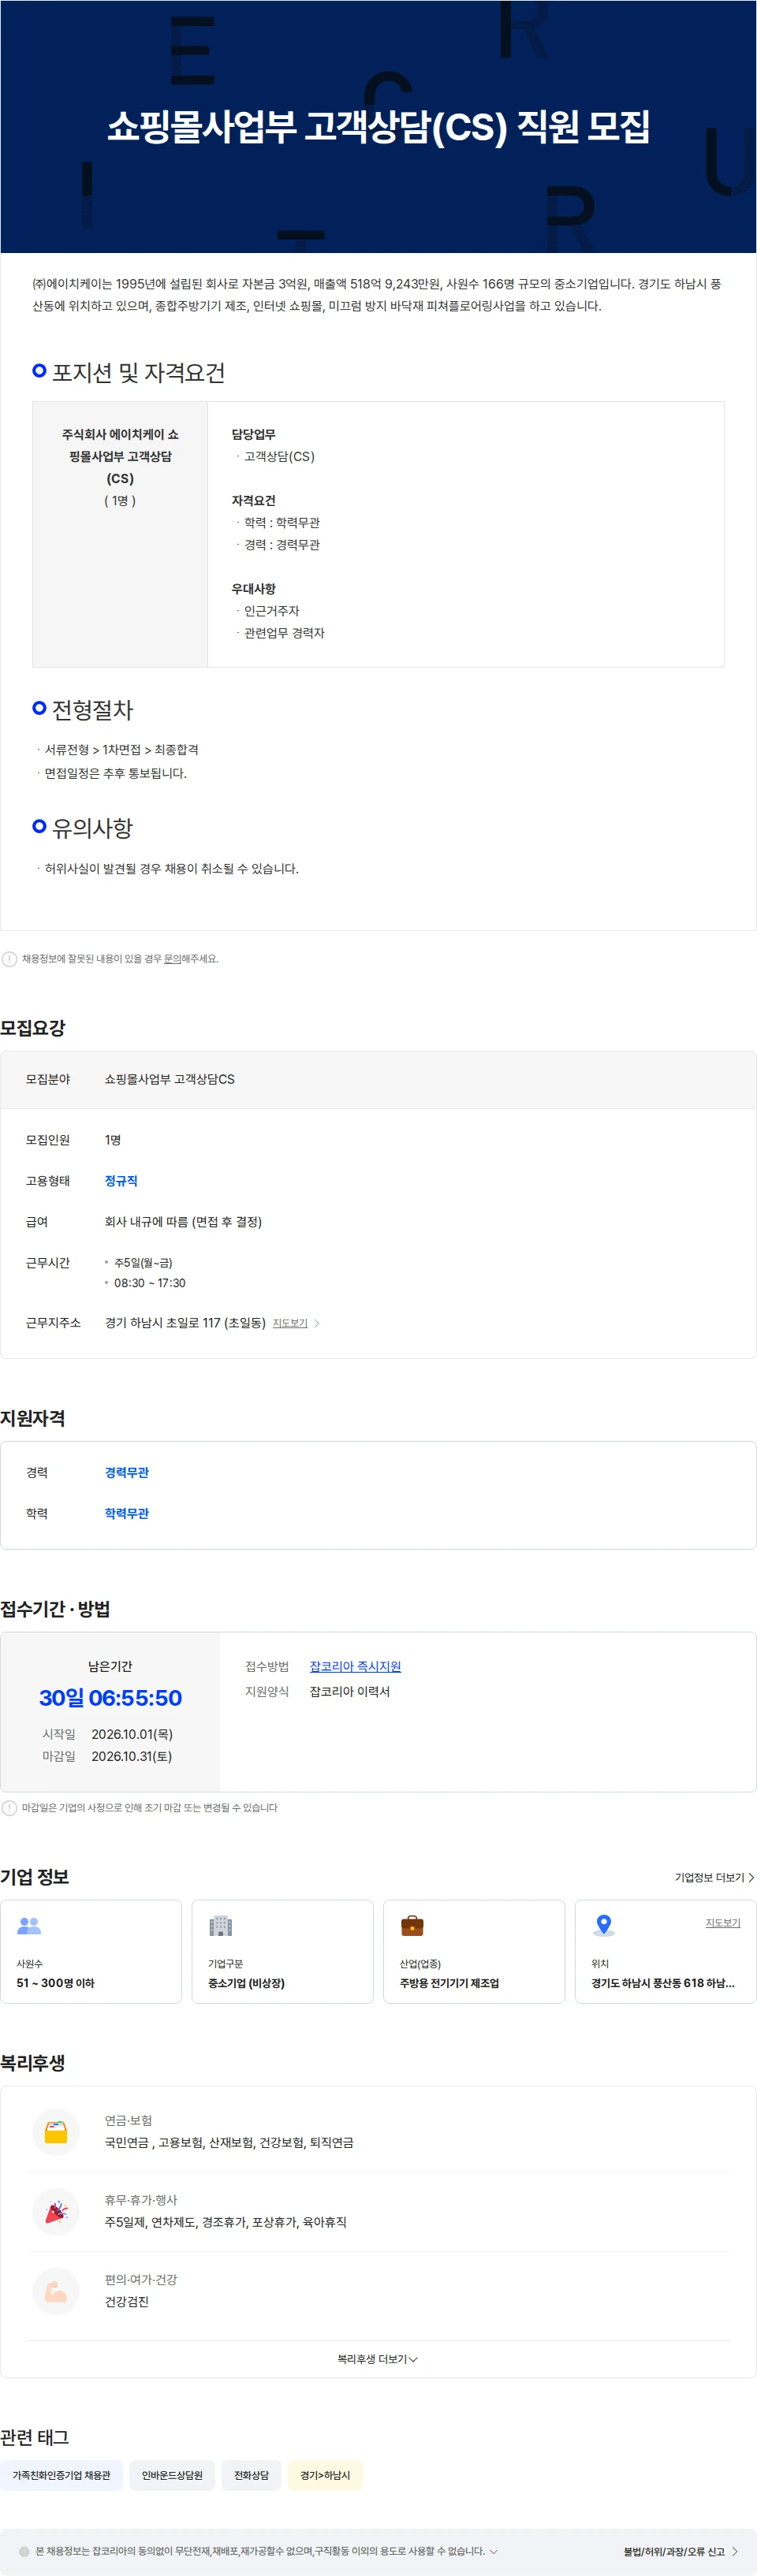Click chevron arrow beside 근무지주소 지도보기
This screenshot has height=2576, width=757.
317,1323
